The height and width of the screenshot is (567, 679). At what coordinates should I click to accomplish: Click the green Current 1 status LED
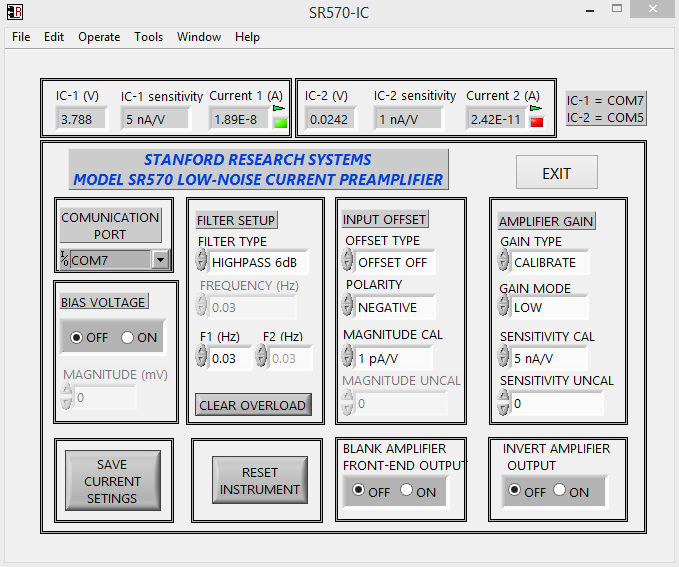coord(281,123)
